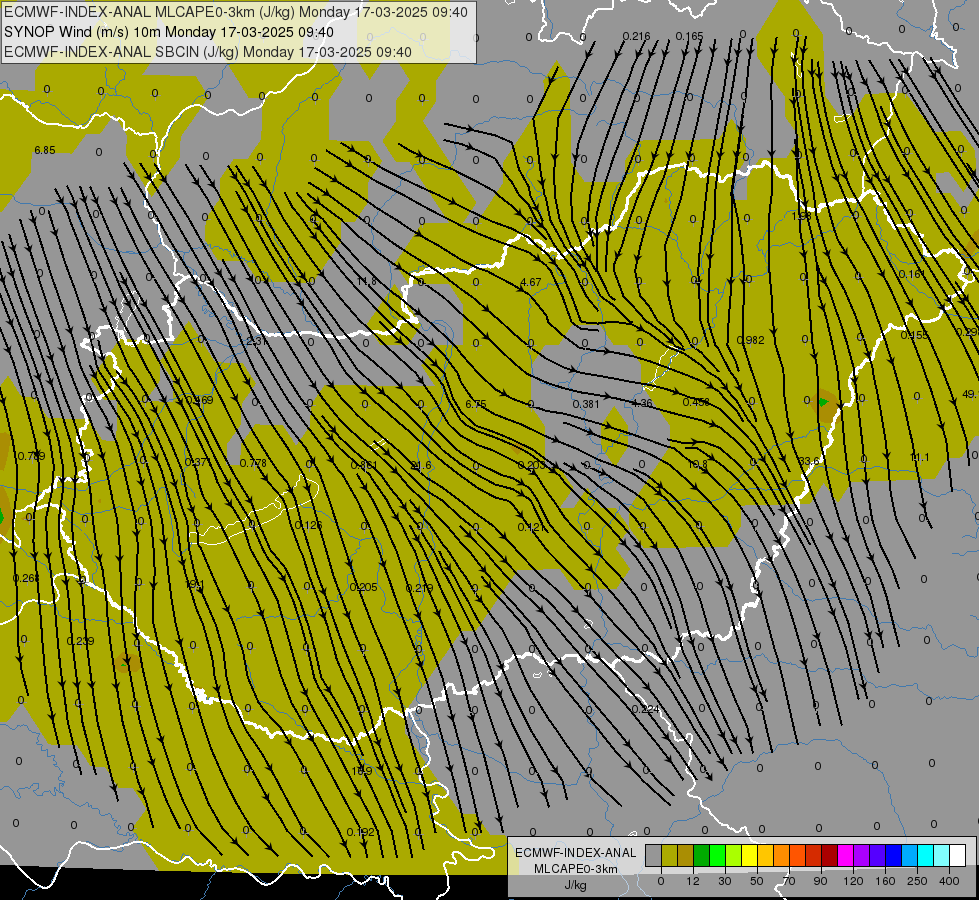Click the map value 0.216
This screenshot has height=900, width=979.
(636, 36)
